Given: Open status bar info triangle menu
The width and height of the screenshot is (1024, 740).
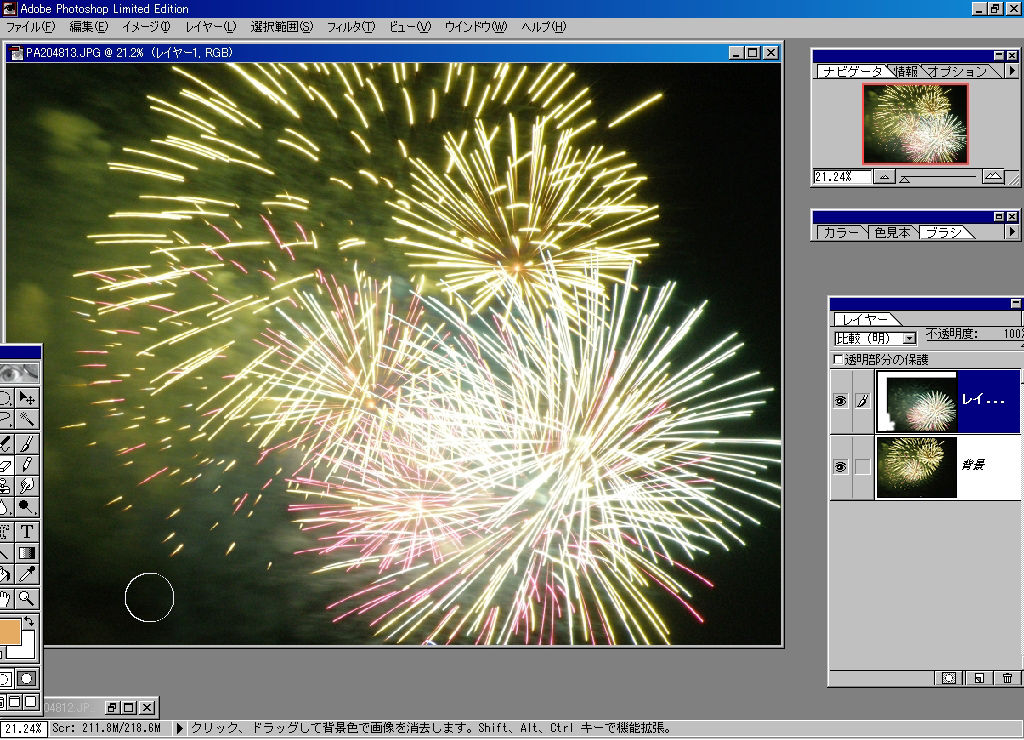Looking at the screenshot, I should (180, 728).
